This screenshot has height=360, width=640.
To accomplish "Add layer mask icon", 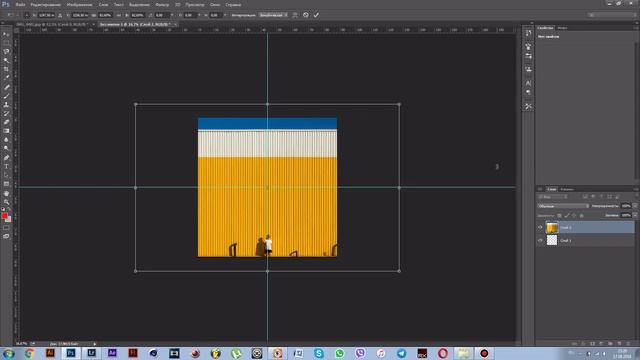I will pyautogui.click(x=592, y=344).
